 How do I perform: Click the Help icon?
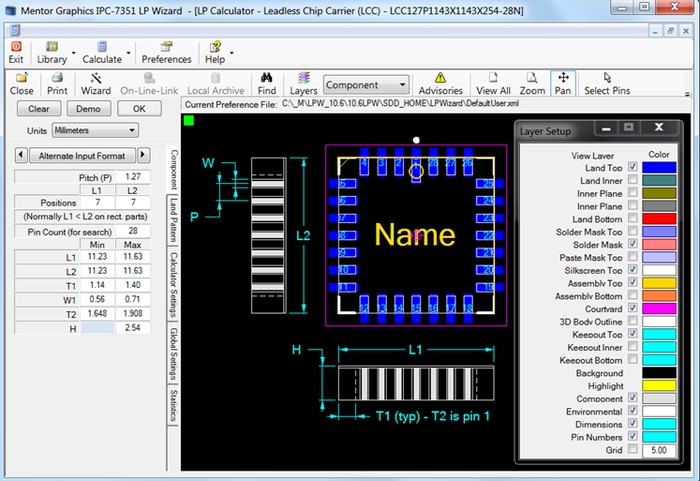click(215, 46)
